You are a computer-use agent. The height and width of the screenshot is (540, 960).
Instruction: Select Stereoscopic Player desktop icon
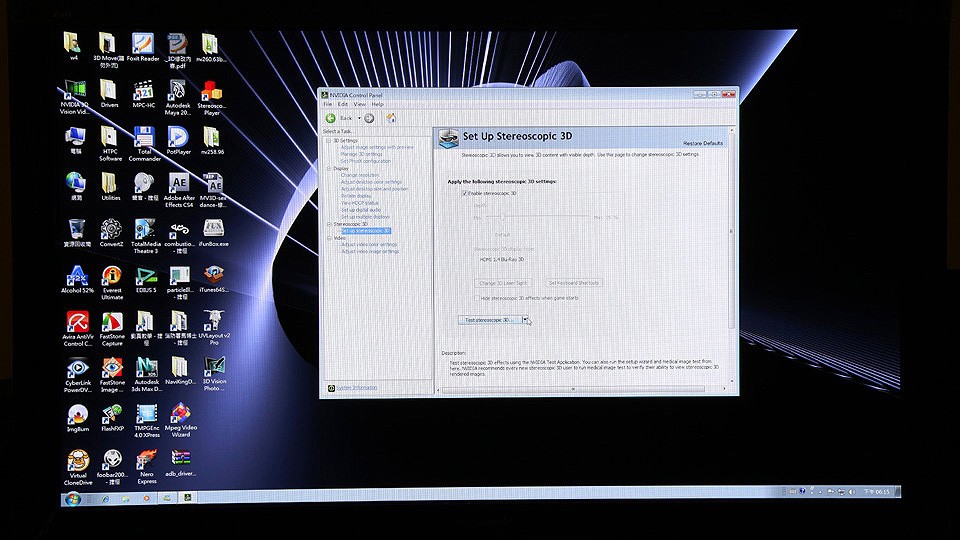pyautogui.click(x=212, y=98)
